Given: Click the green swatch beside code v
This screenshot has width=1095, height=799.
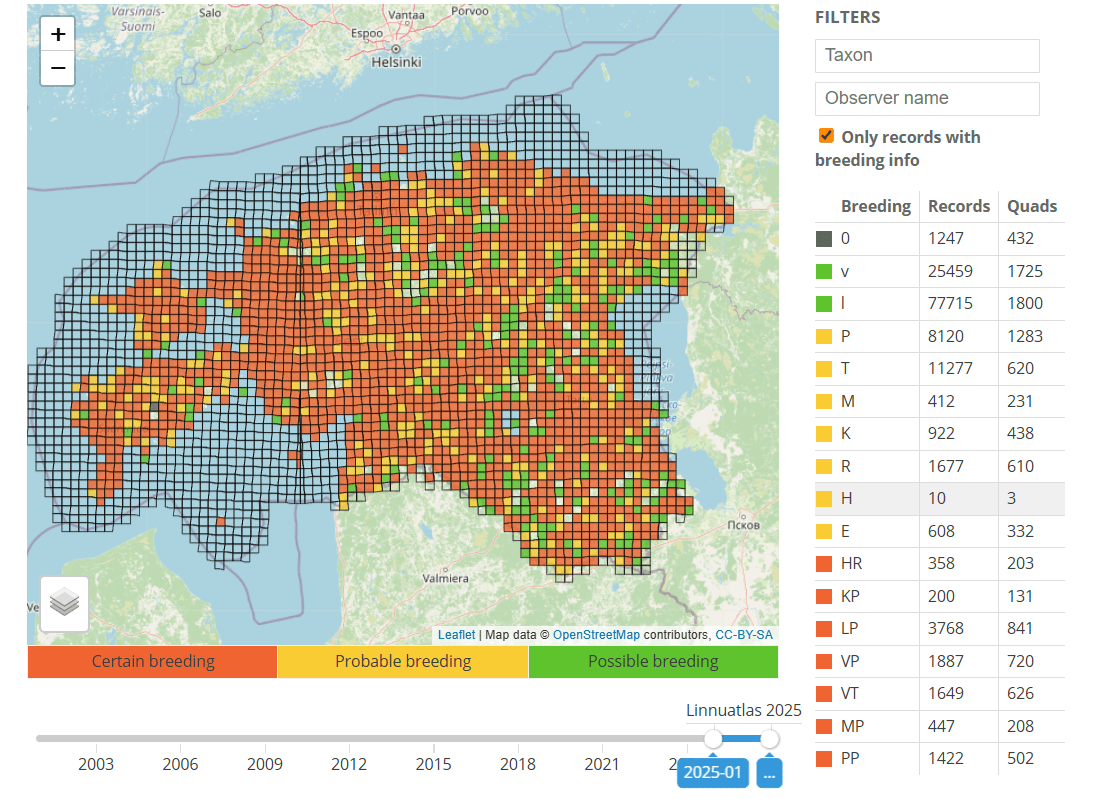Looking at the screenshot, I should point(824,271).
